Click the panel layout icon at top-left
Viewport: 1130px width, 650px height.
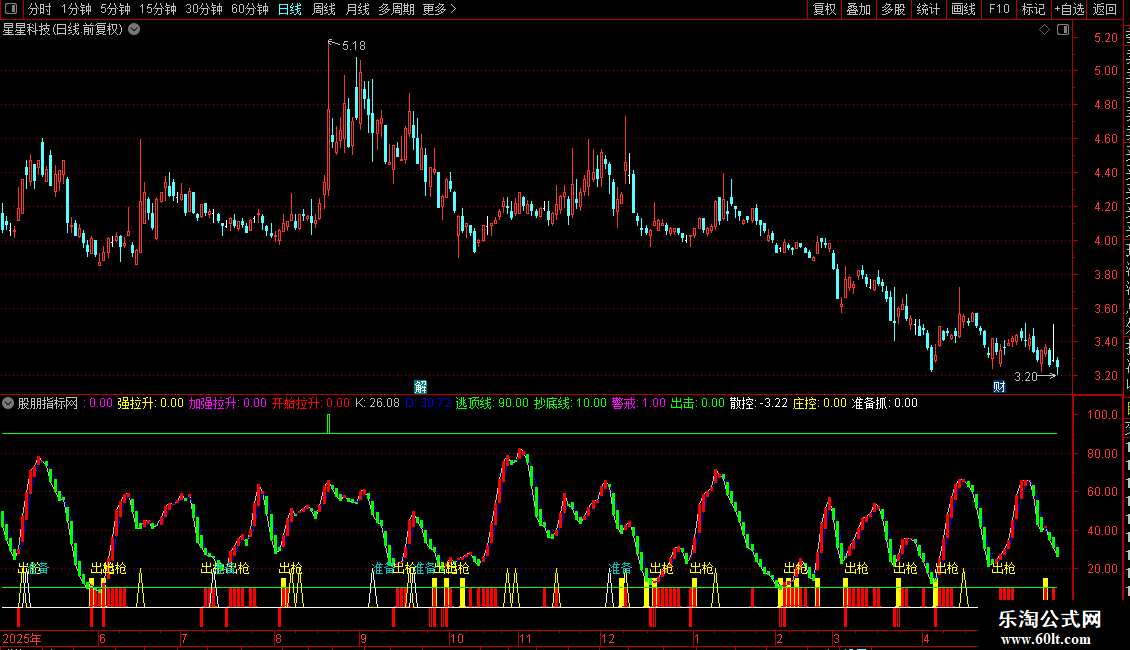point(11,9)
